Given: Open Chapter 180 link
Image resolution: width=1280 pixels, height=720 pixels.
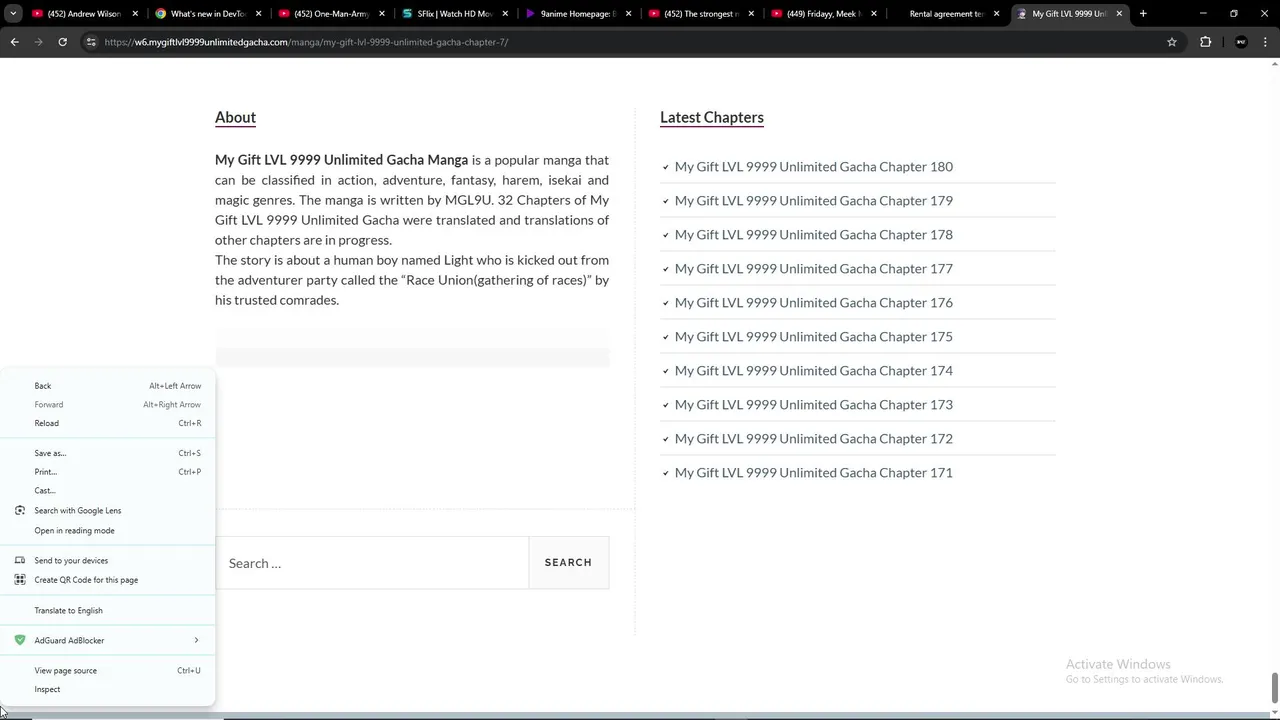Looking at the screenshot, I should [x=813, y=167].
